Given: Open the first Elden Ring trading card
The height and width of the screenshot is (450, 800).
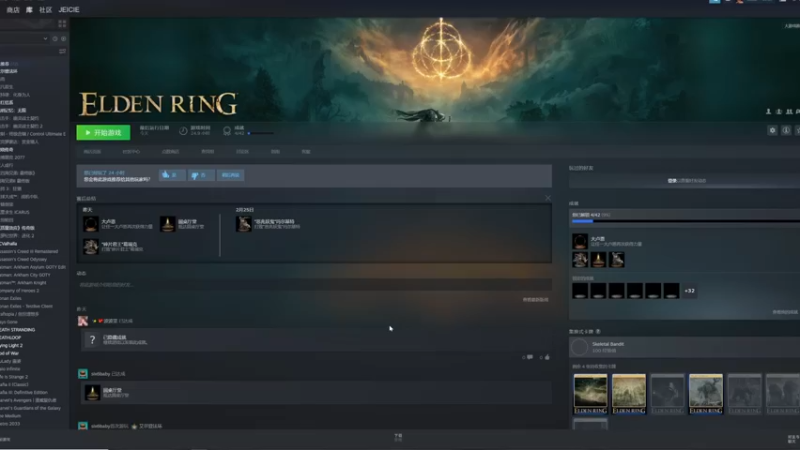Looking at the screenshot, I should (x=590, y=394).
